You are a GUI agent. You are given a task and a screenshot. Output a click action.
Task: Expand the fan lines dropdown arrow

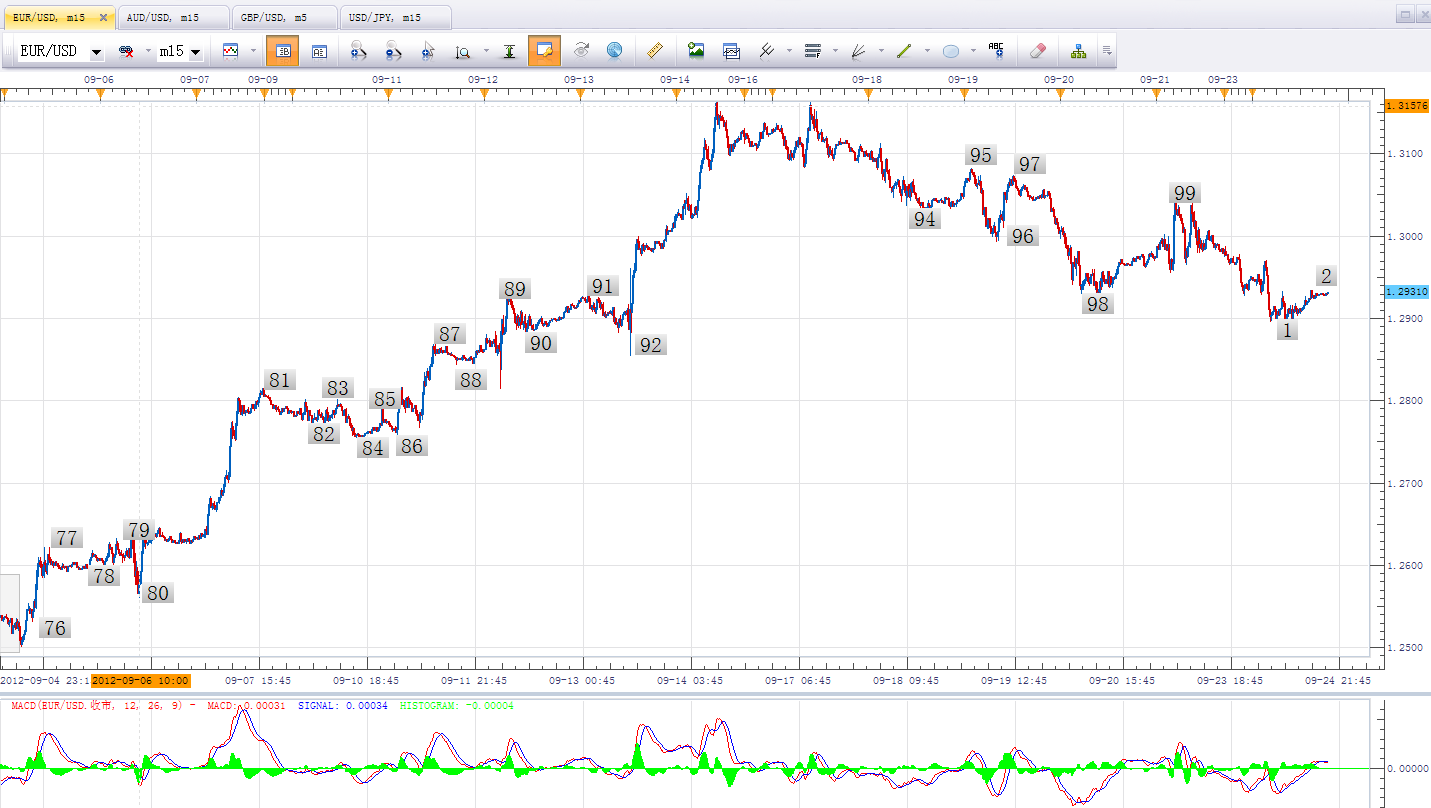(x=881, y=51)
